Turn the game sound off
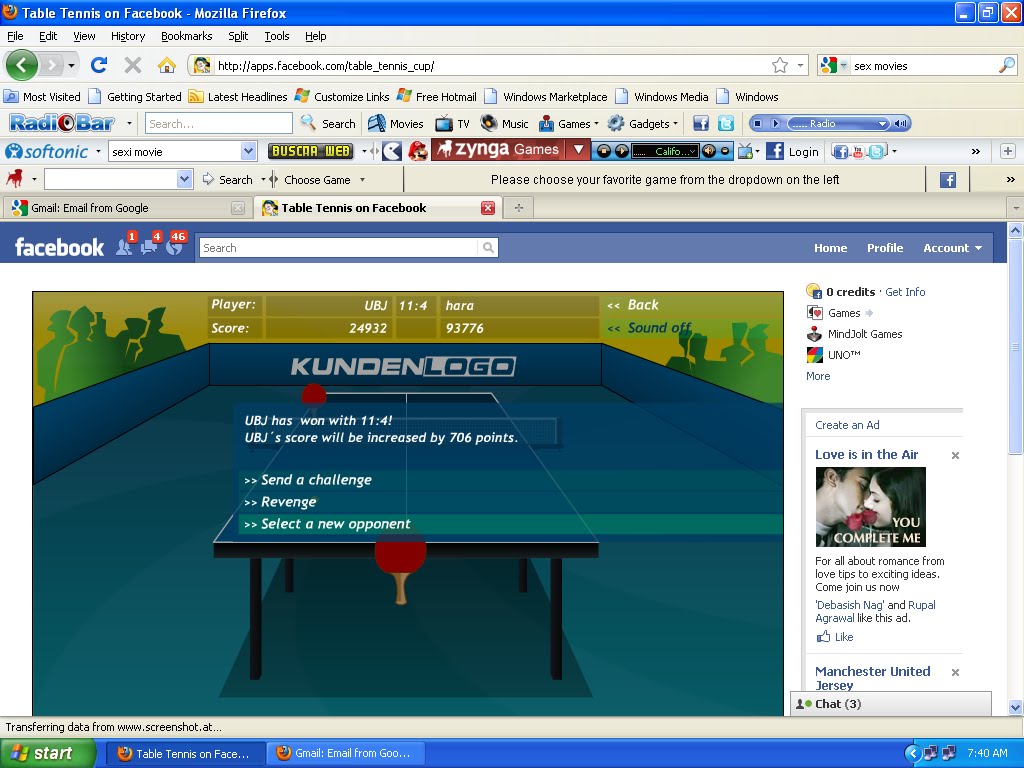This screenshot has width=1024, height=768. pos(648,328)
